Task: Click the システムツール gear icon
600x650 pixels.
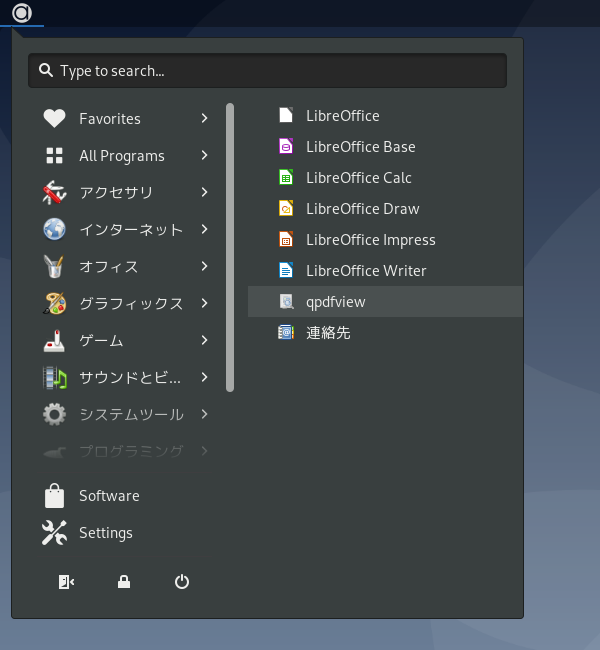Action: pyautogui.click(x=54, y=414)
